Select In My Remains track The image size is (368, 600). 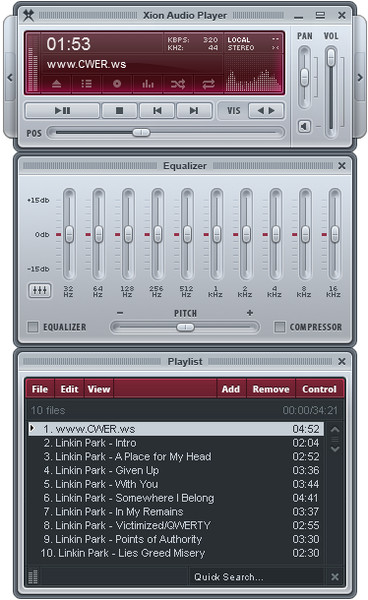pyautogui.click(x=176, y=512)
